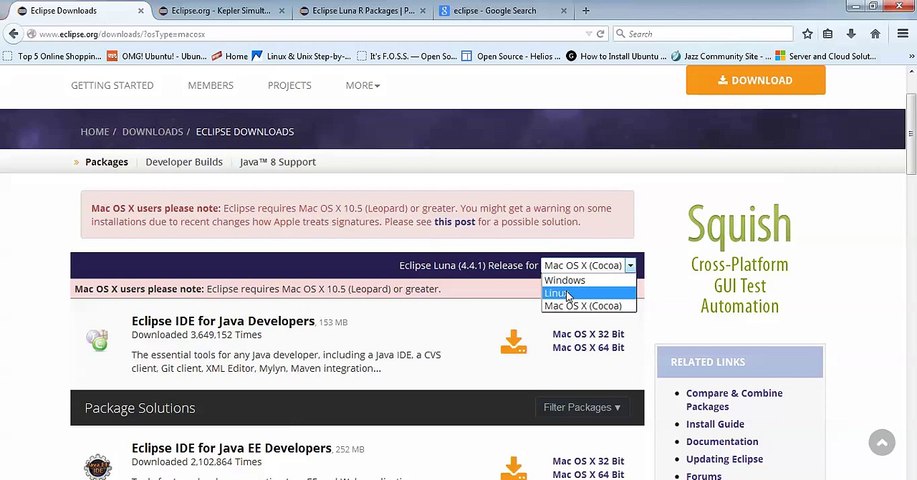Open the MEMBERS navigation link
The height and width of the screenshot is (480, 917).
(x=211, y=85)
